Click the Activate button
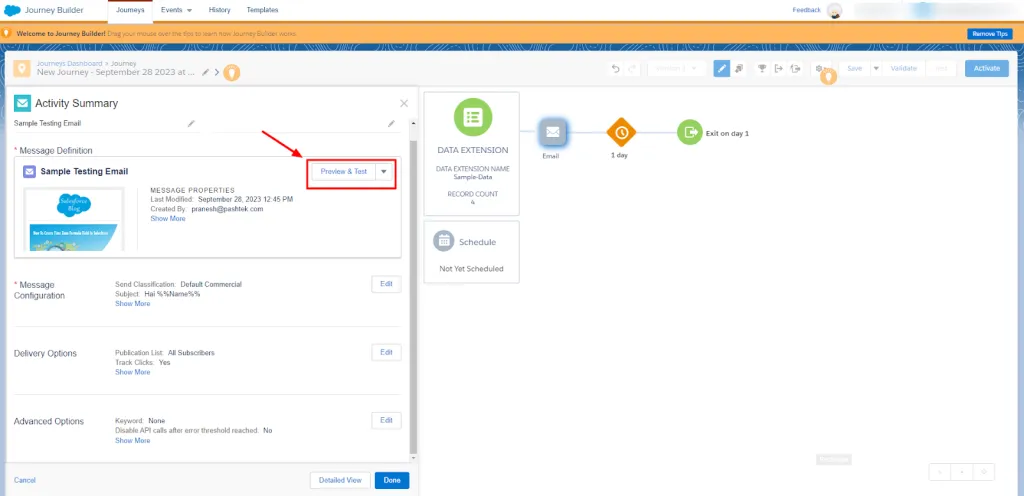Image resolution: width=1024 pixels, height=496 pixels. [x=987, y=68]
